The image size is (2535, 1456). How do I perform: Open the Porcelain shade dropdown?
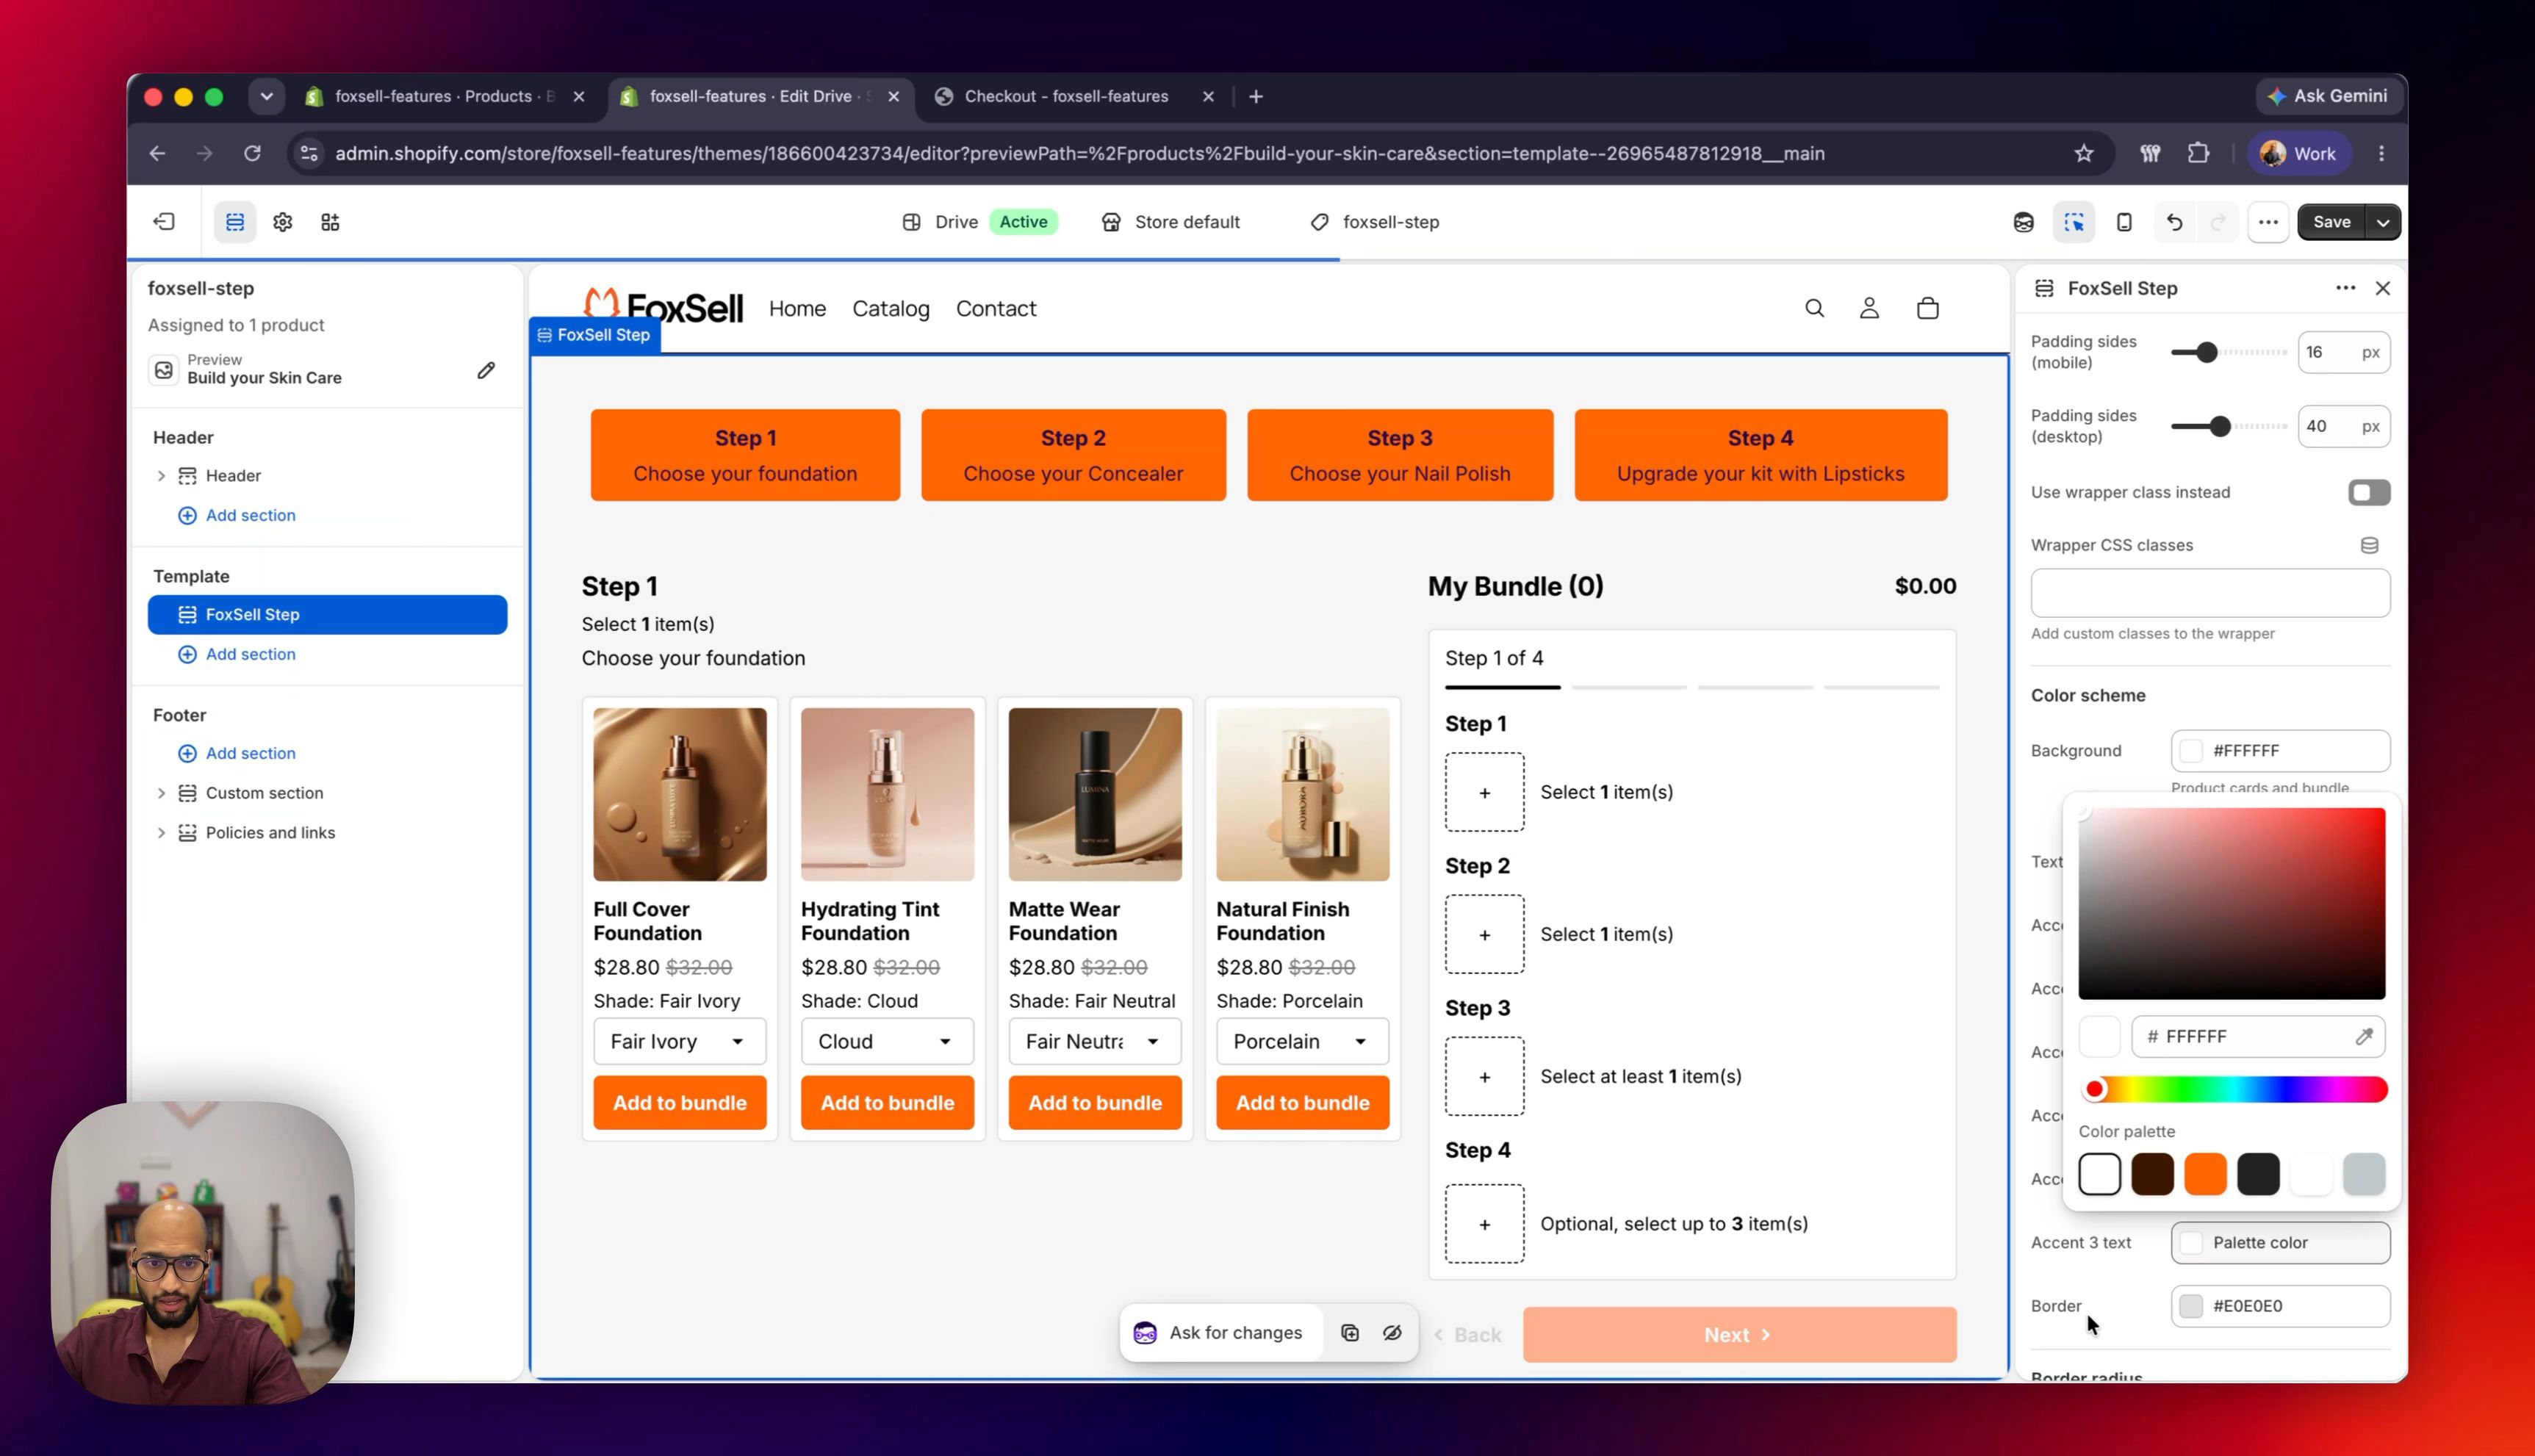[x=1302, y=1041]
